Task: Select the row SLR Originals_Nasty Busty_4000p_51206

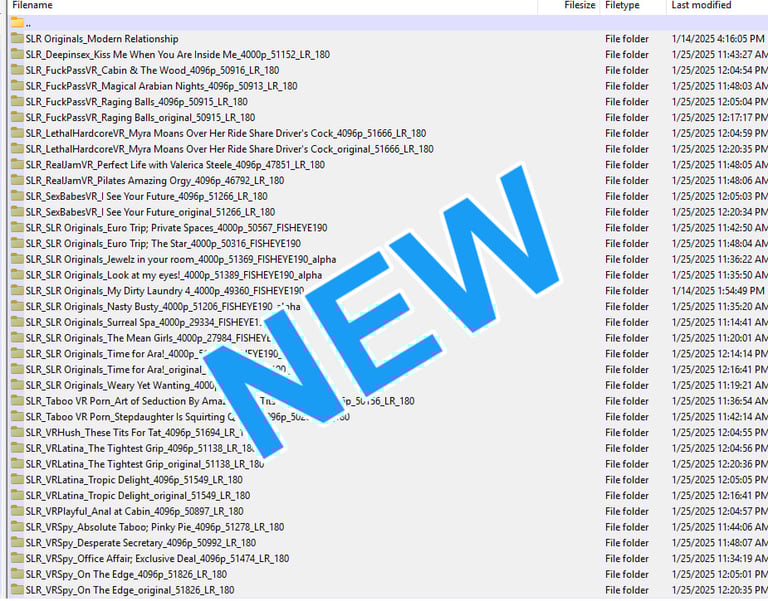Action: (388, 306)
